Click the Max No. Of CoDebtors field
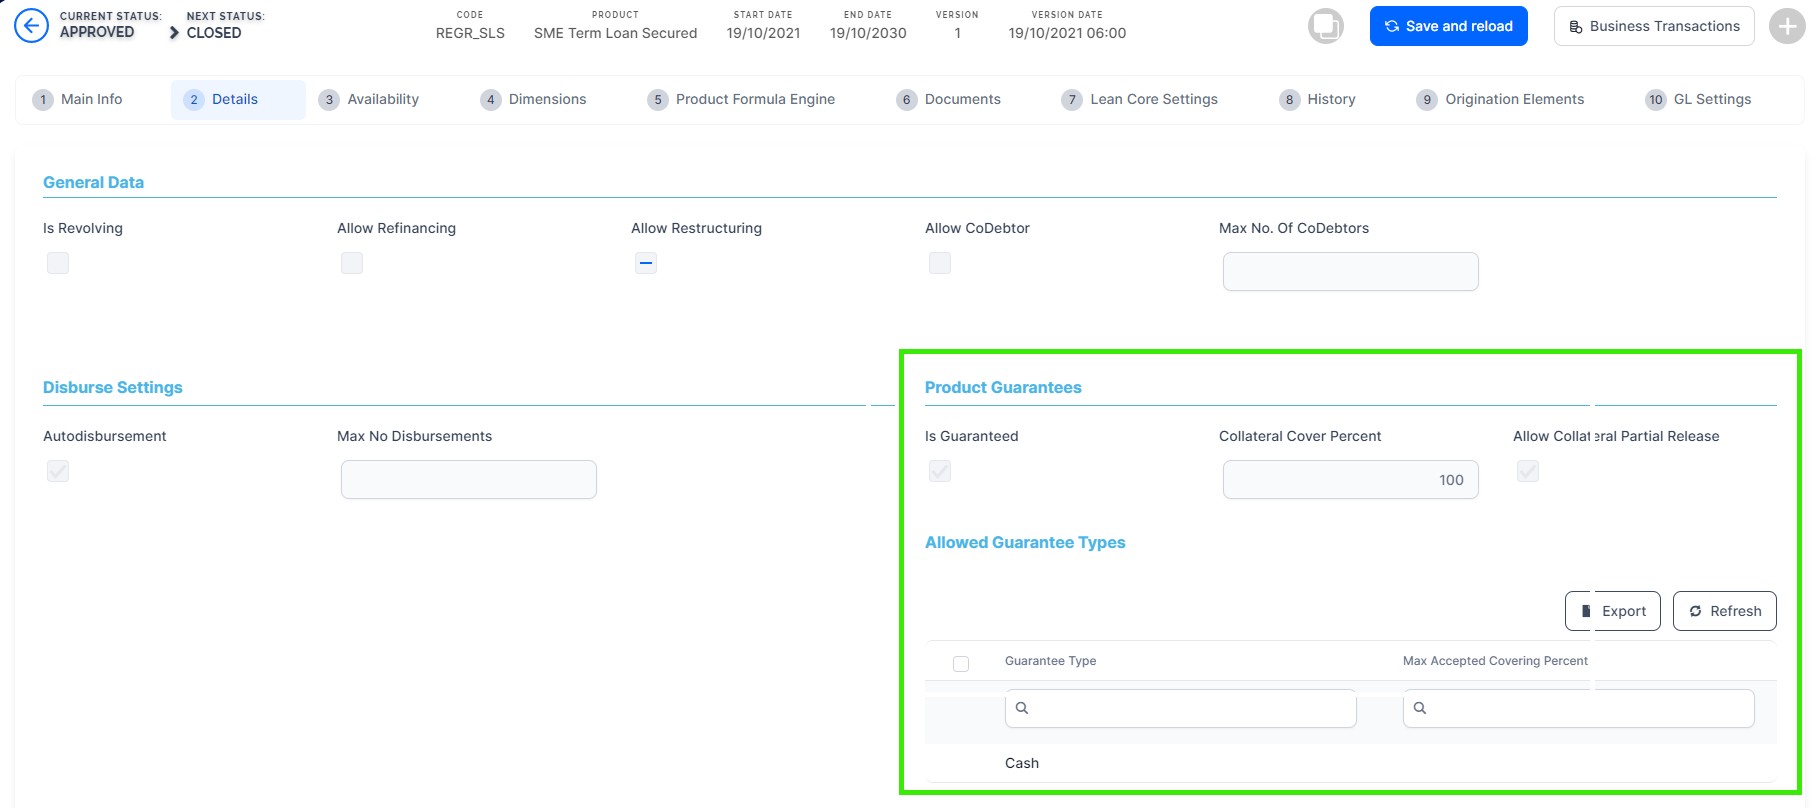The height and width of the screenshot is (808, 1817). tap(1350, 272)
